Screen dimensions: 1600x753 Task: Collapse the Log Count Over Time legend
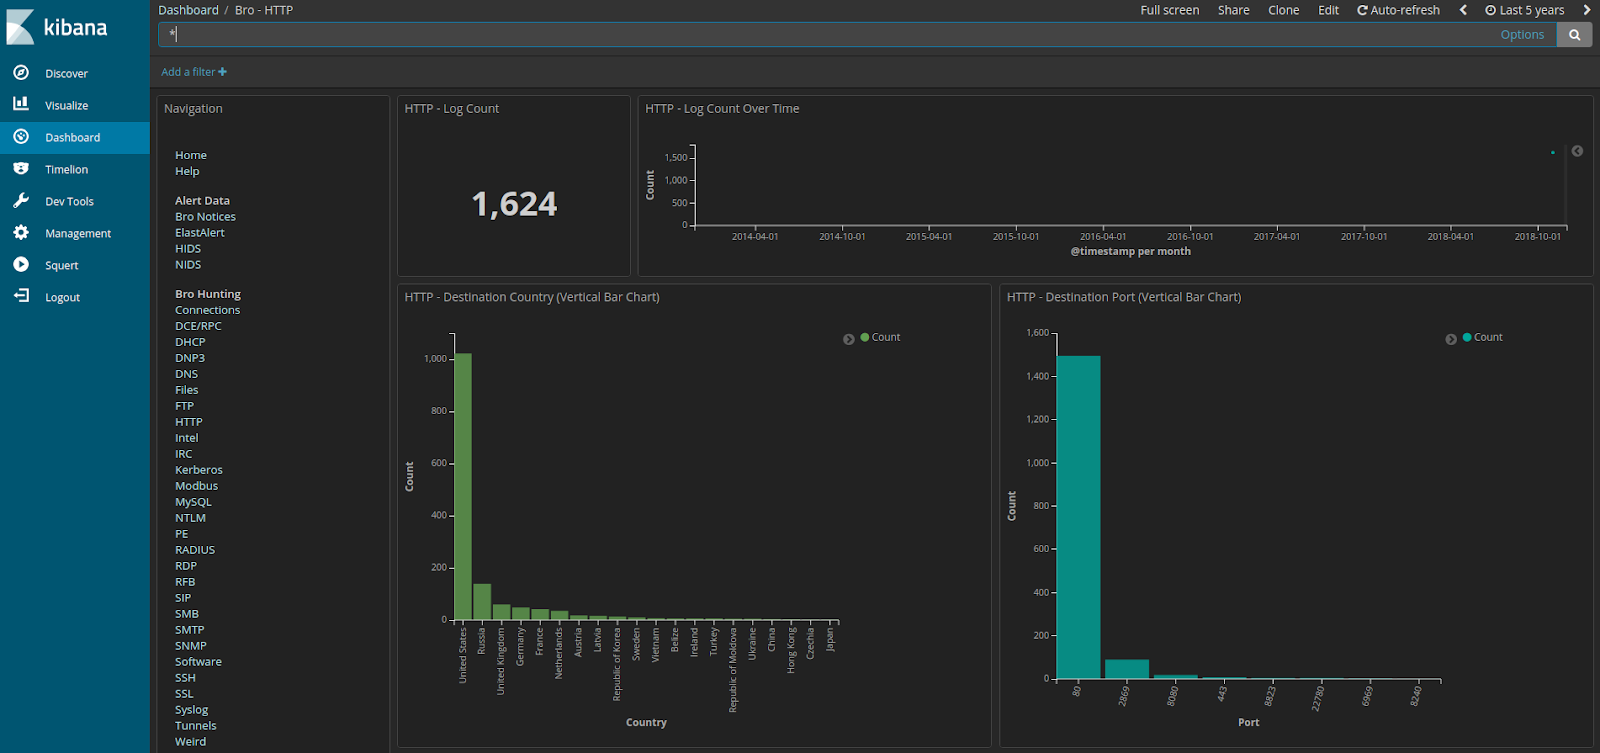click(1577, 151)
